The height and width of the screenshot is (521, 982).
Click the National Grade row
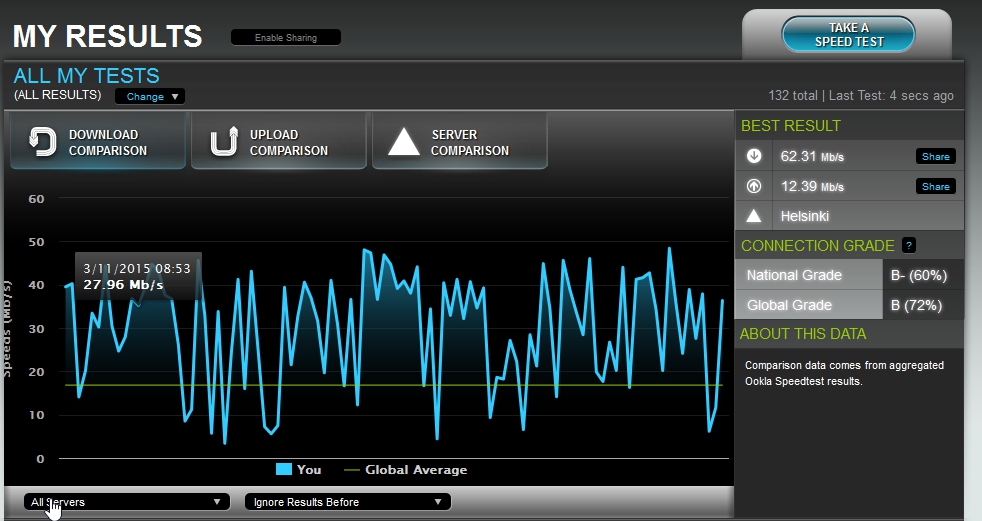click(x=810, y=275)
